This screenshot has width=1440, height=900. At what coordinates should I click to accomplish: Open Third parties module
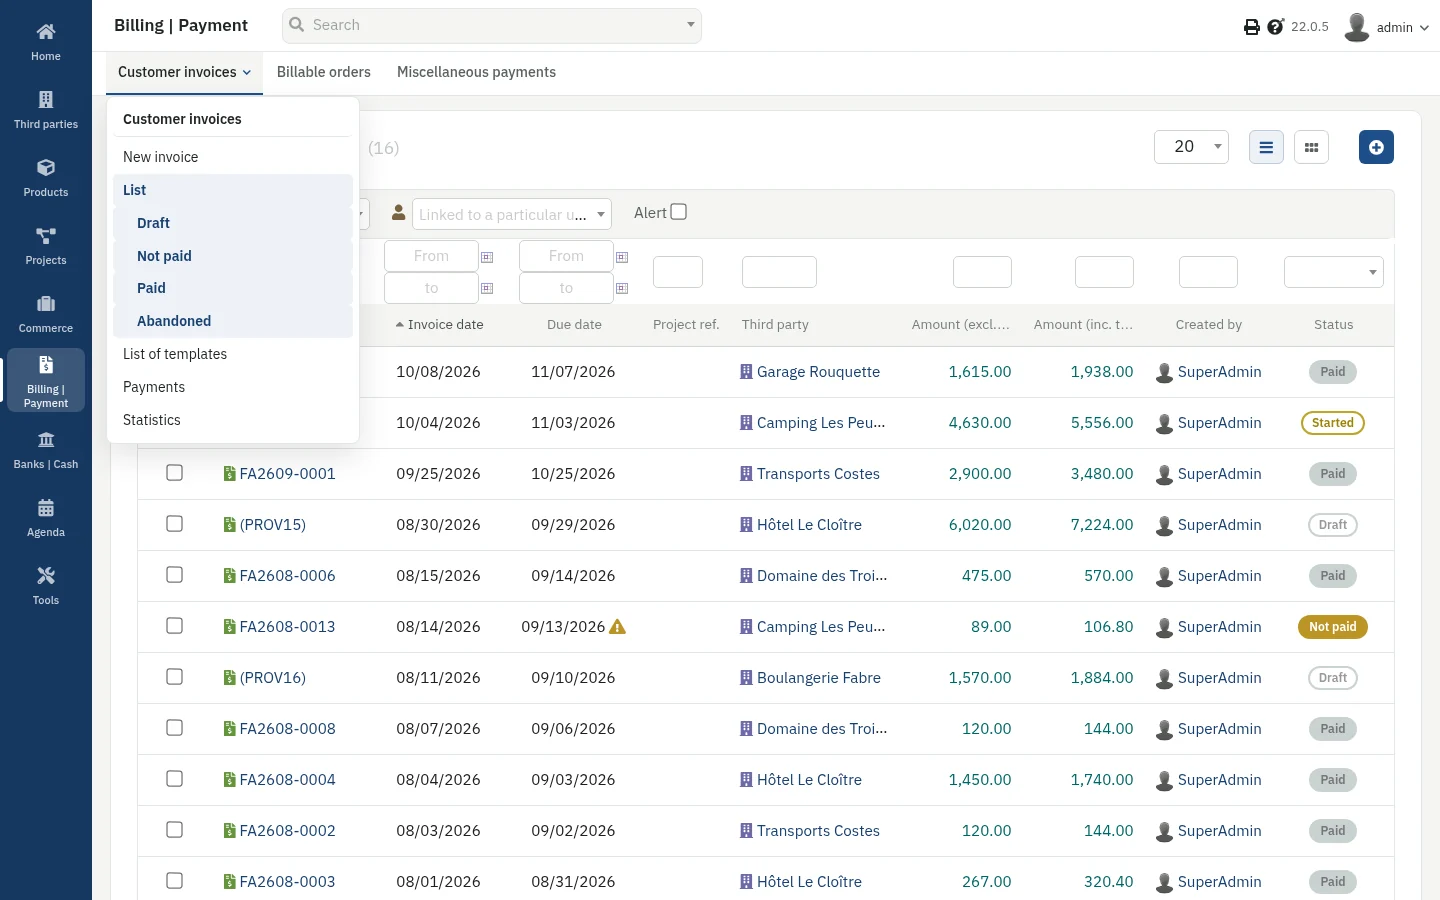[46, 110]
